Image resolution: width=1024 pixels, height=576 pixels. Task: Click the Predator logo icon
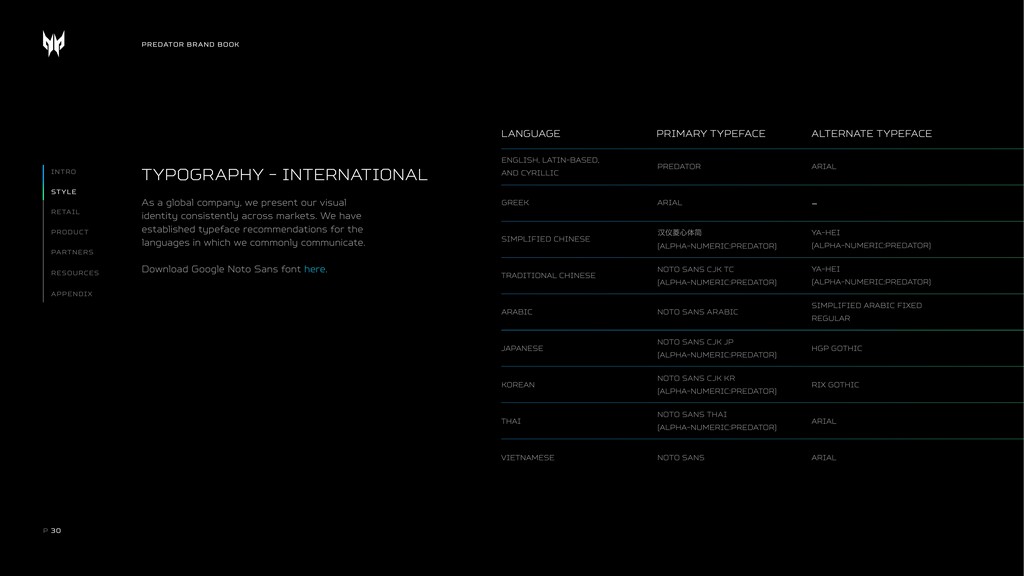point(54,43)
